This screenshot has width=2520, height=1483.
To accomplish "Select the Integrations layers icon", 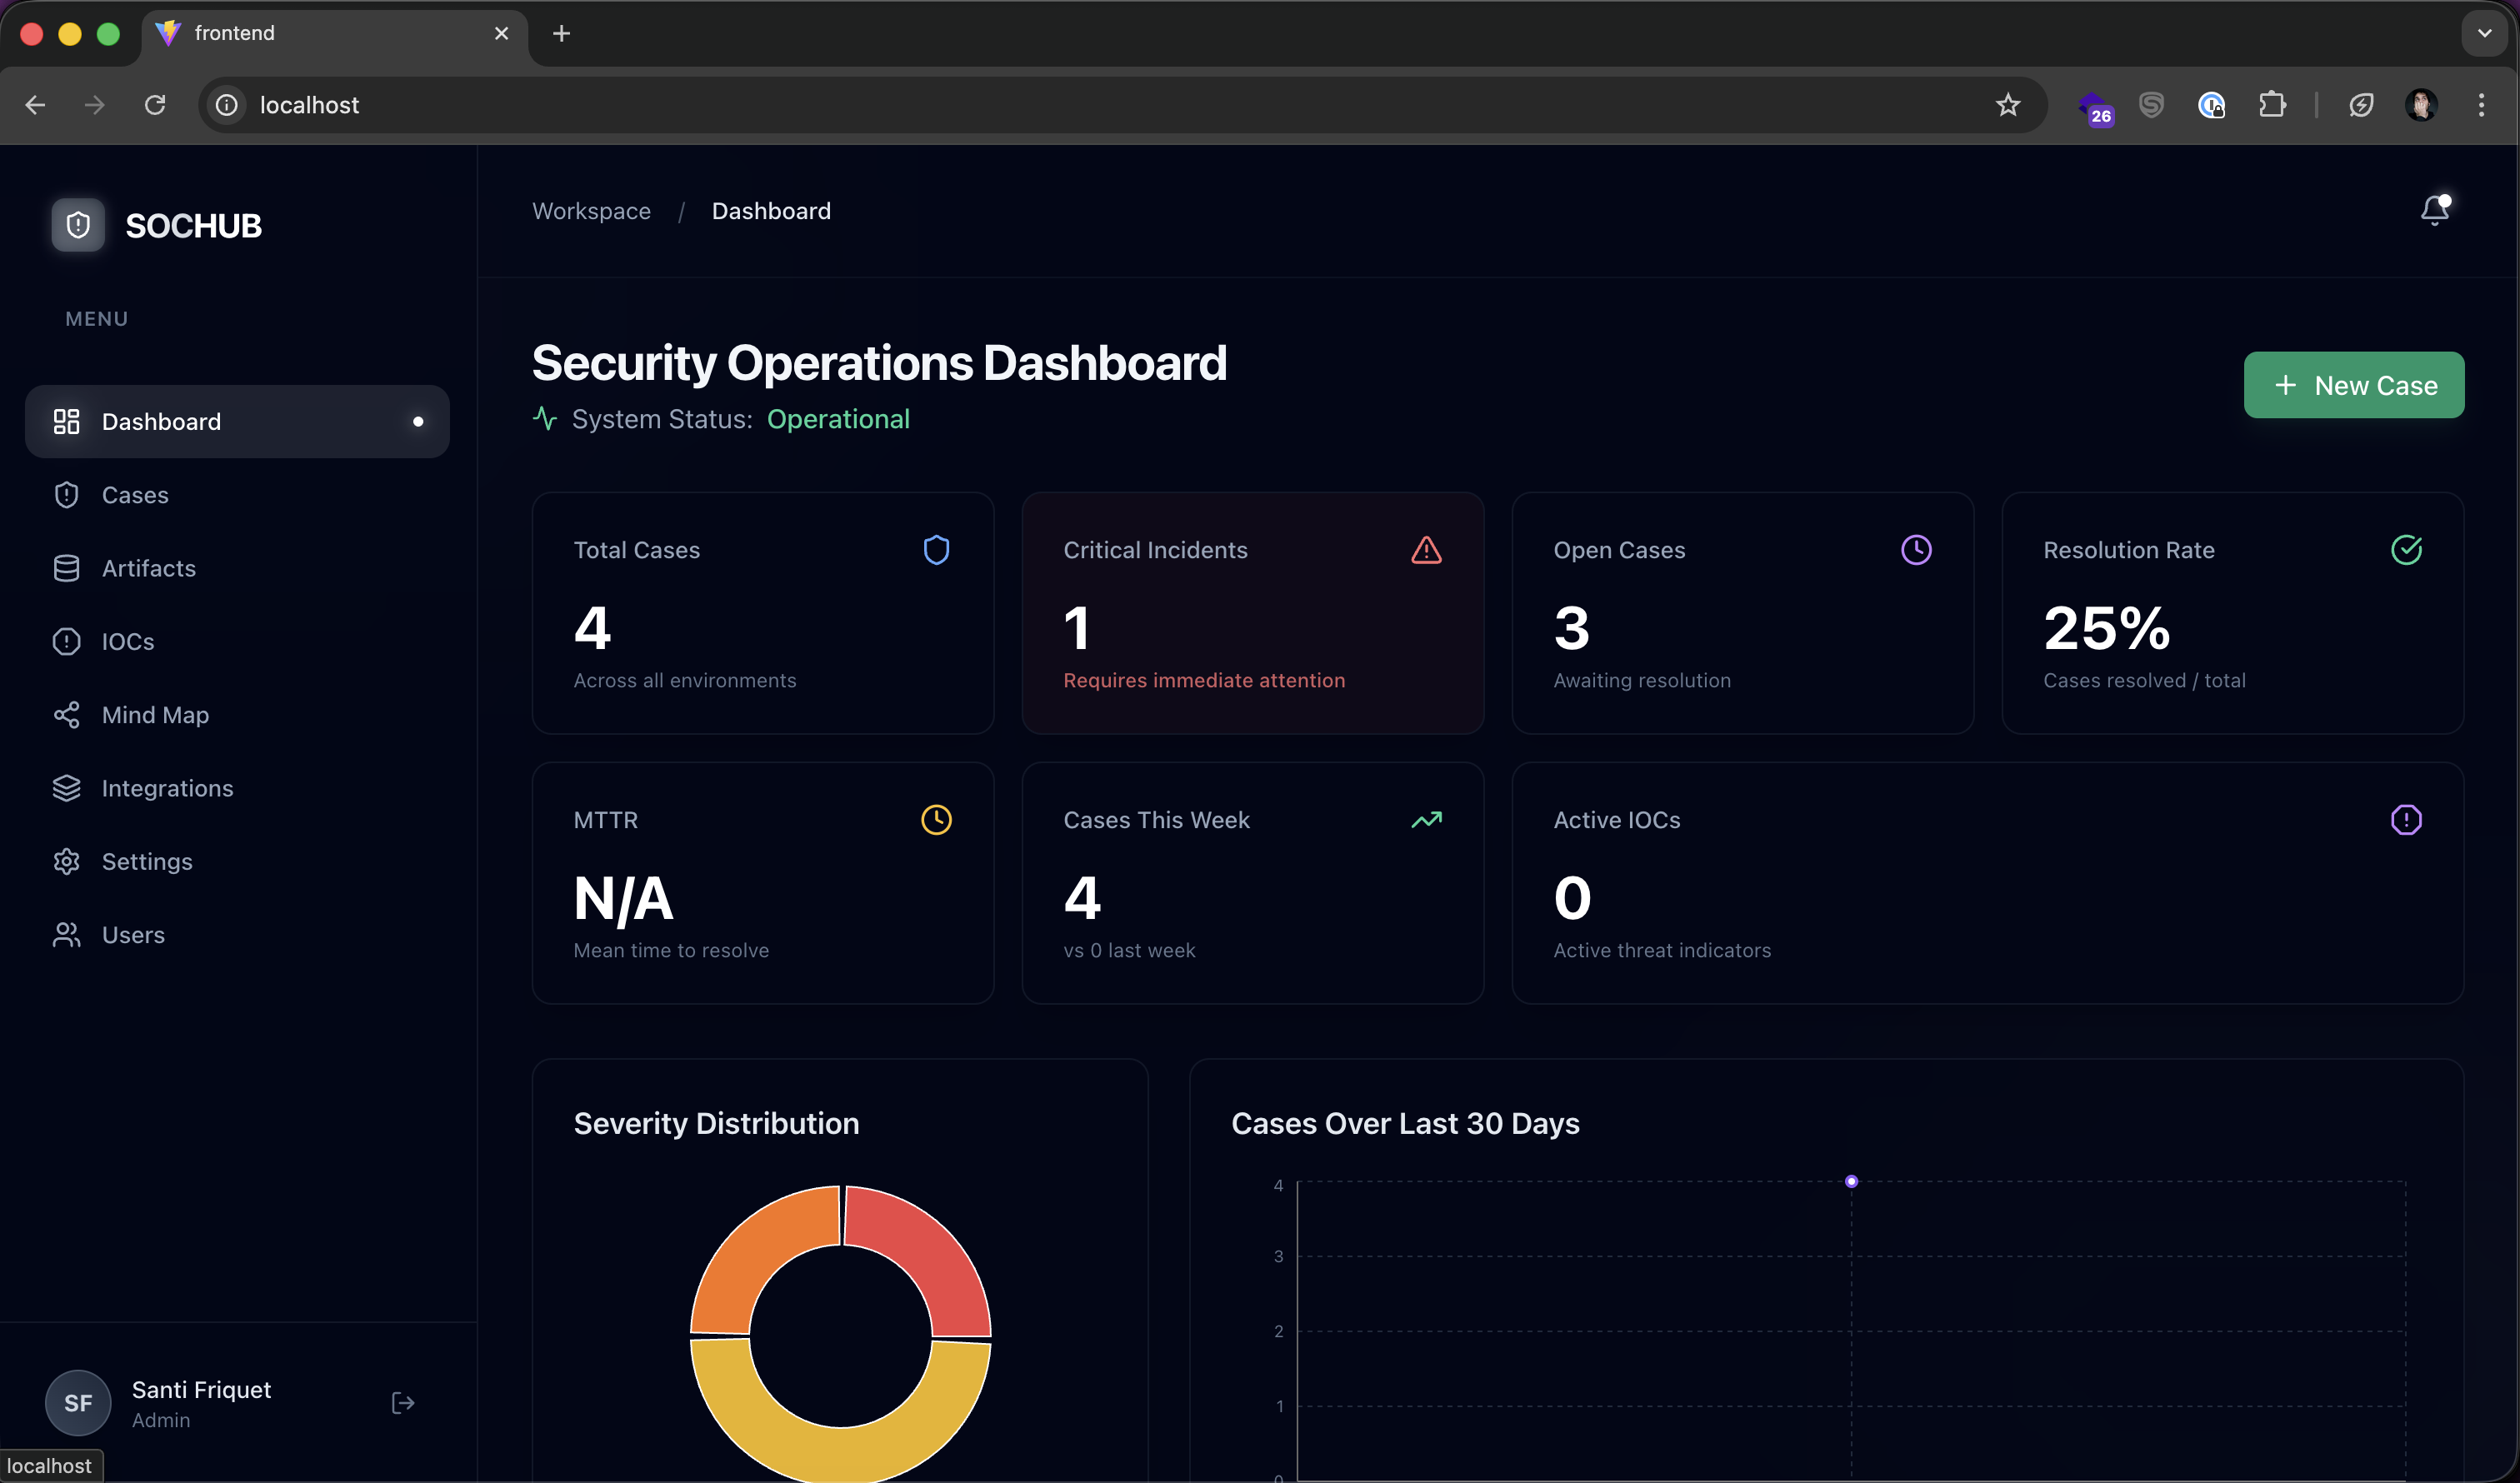I will [65, 787].
